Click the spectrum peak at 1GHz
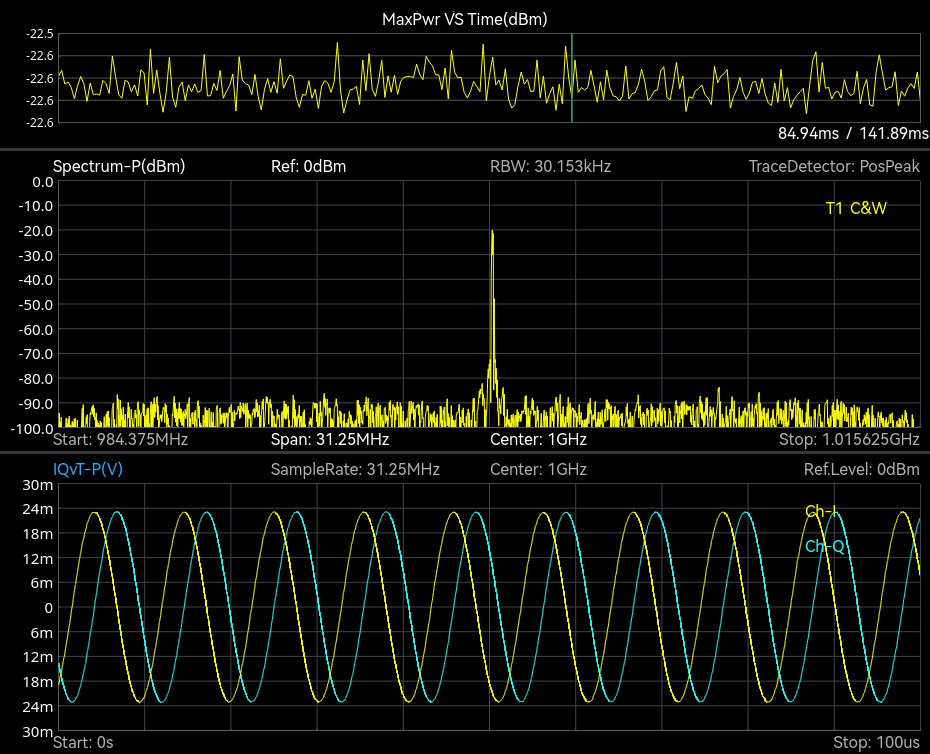930x754 pixels. click(x=492, y=233)
